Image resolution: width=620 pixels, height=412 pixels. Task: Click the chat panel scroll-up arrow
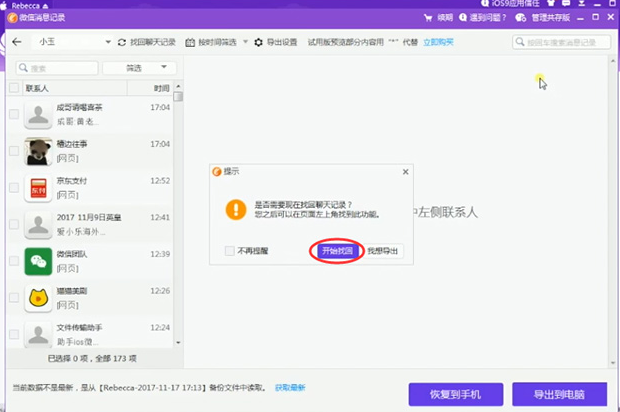coord(613,61)
